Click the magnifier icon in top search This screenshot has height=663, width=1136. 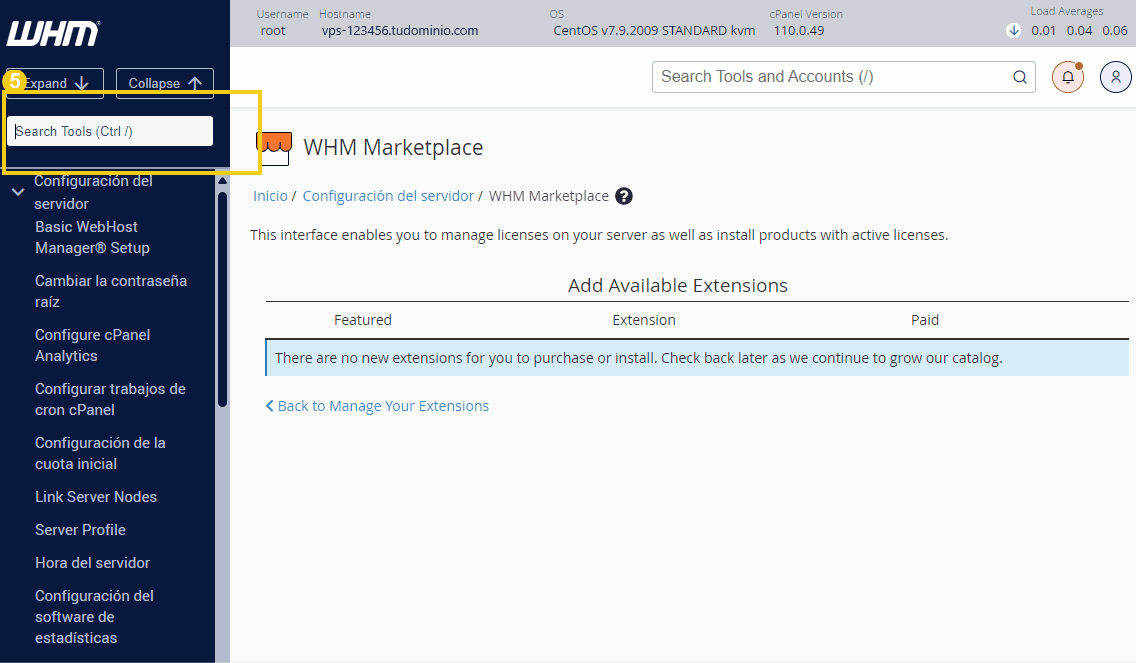pyautogui.click(x=1019, y=77)
